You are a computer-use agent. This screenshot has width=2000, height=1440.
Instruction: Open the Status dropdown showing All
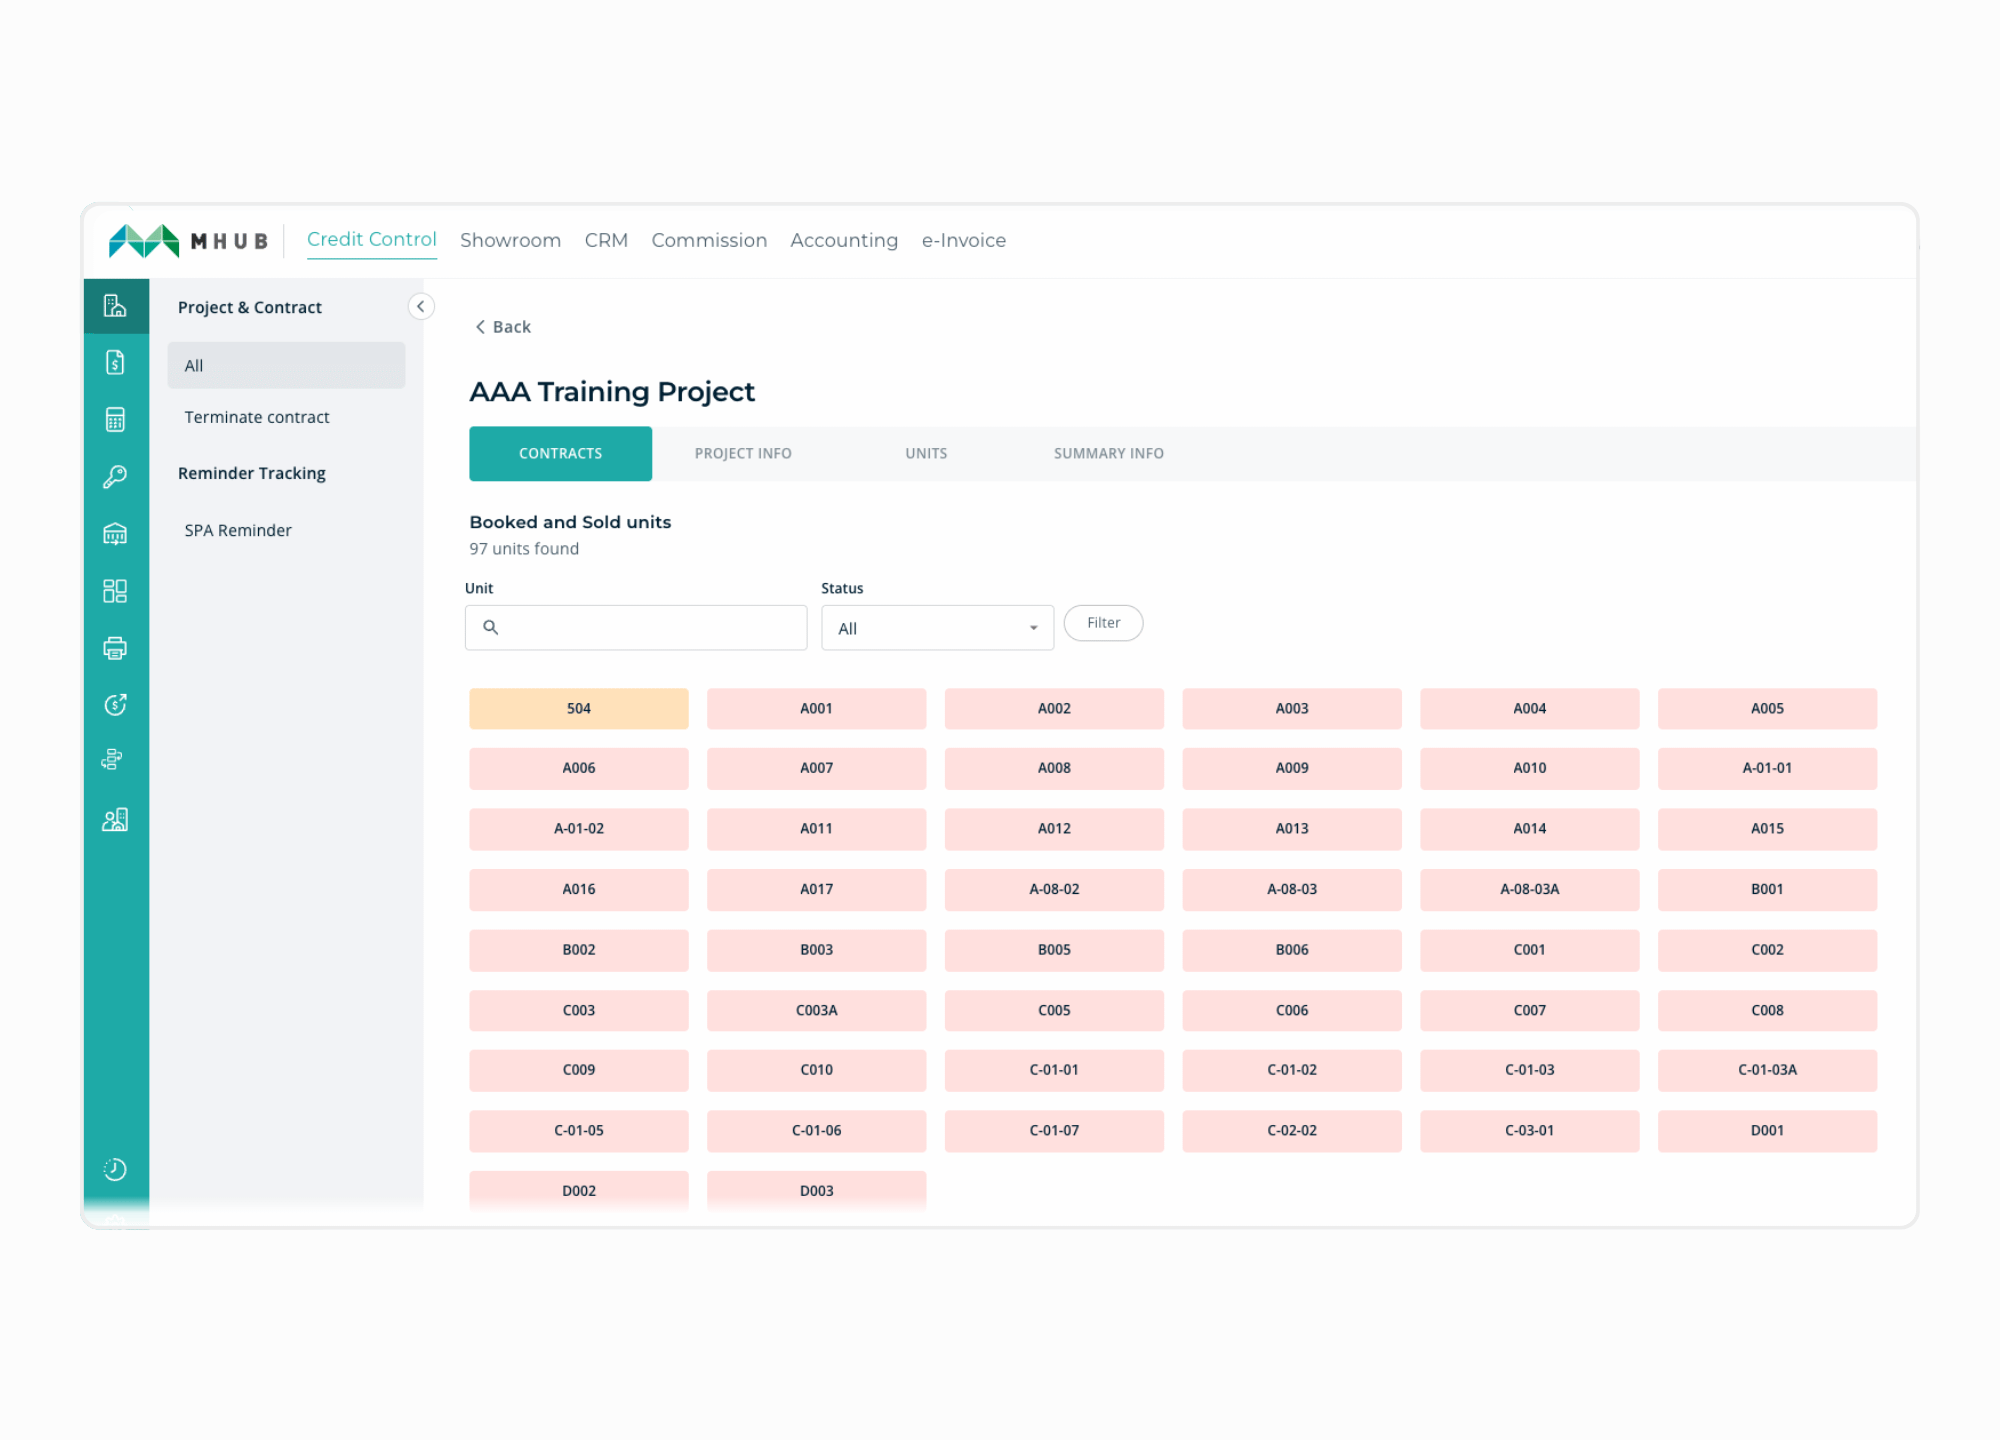(x=937, y=628)
